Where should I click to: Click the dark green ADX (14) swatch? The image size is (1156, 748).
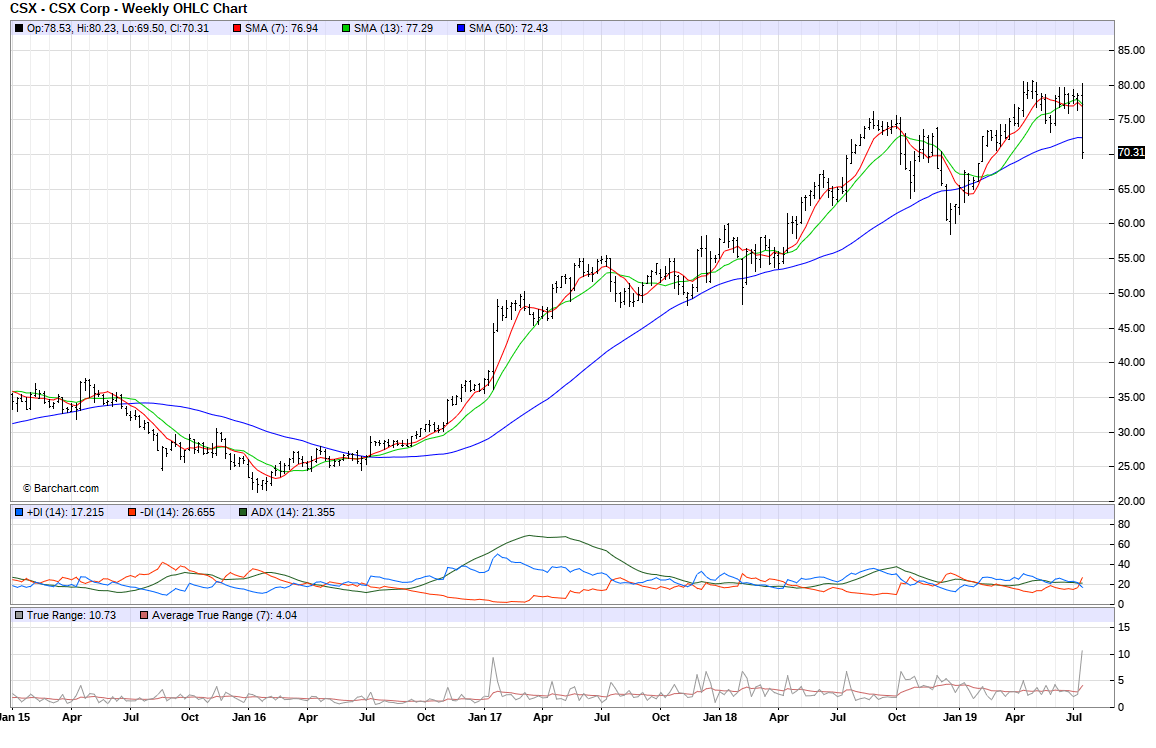coord(243,512)
